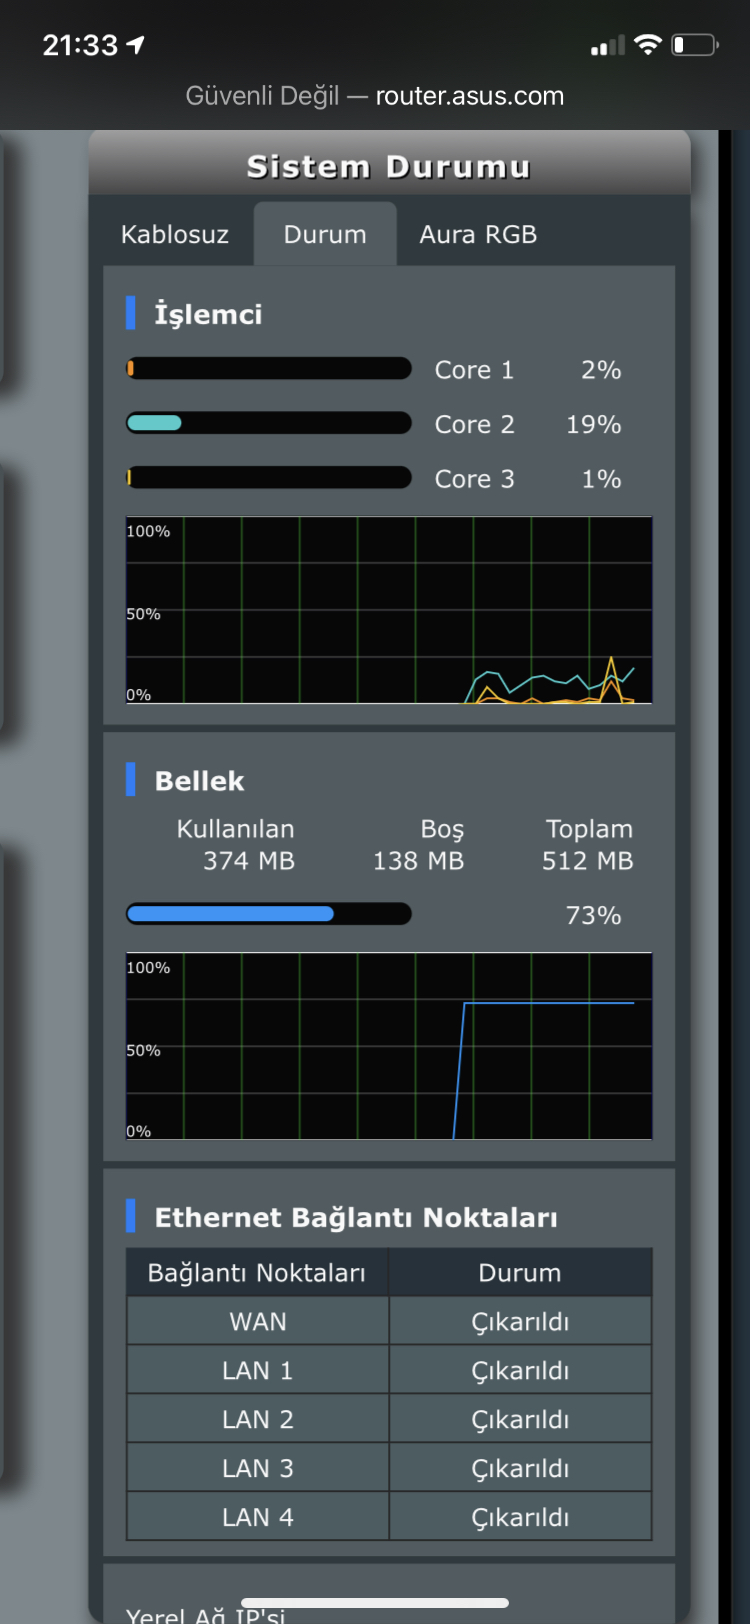Tap the battery indicator icon
Image resolution: width=750 pixels, height=1624 pixels.
click(695, 44)
